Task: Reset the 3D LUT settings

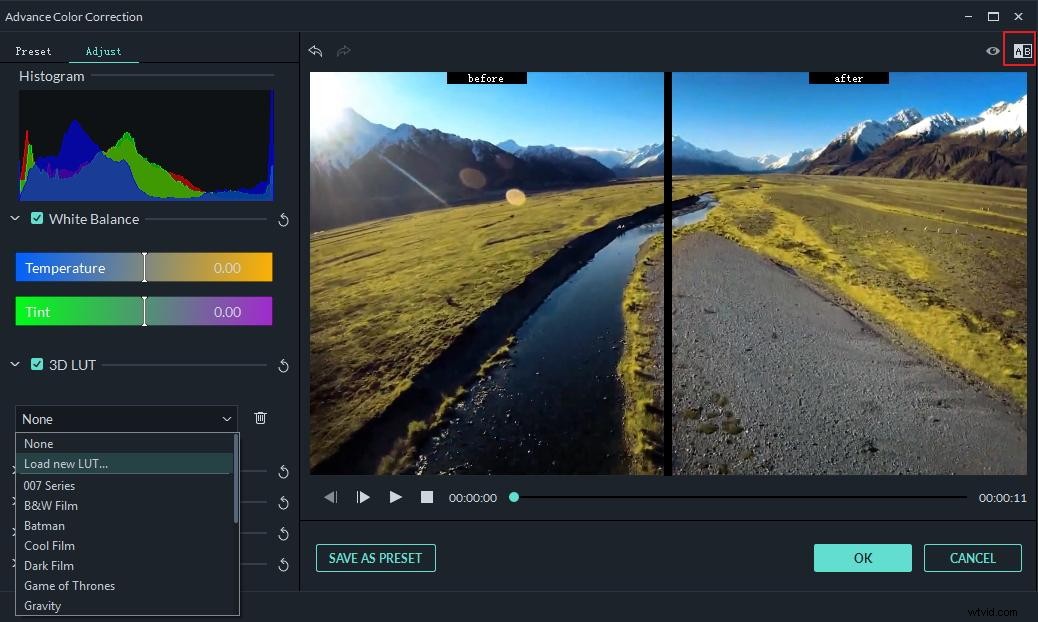Action: (x=283, y=366)
